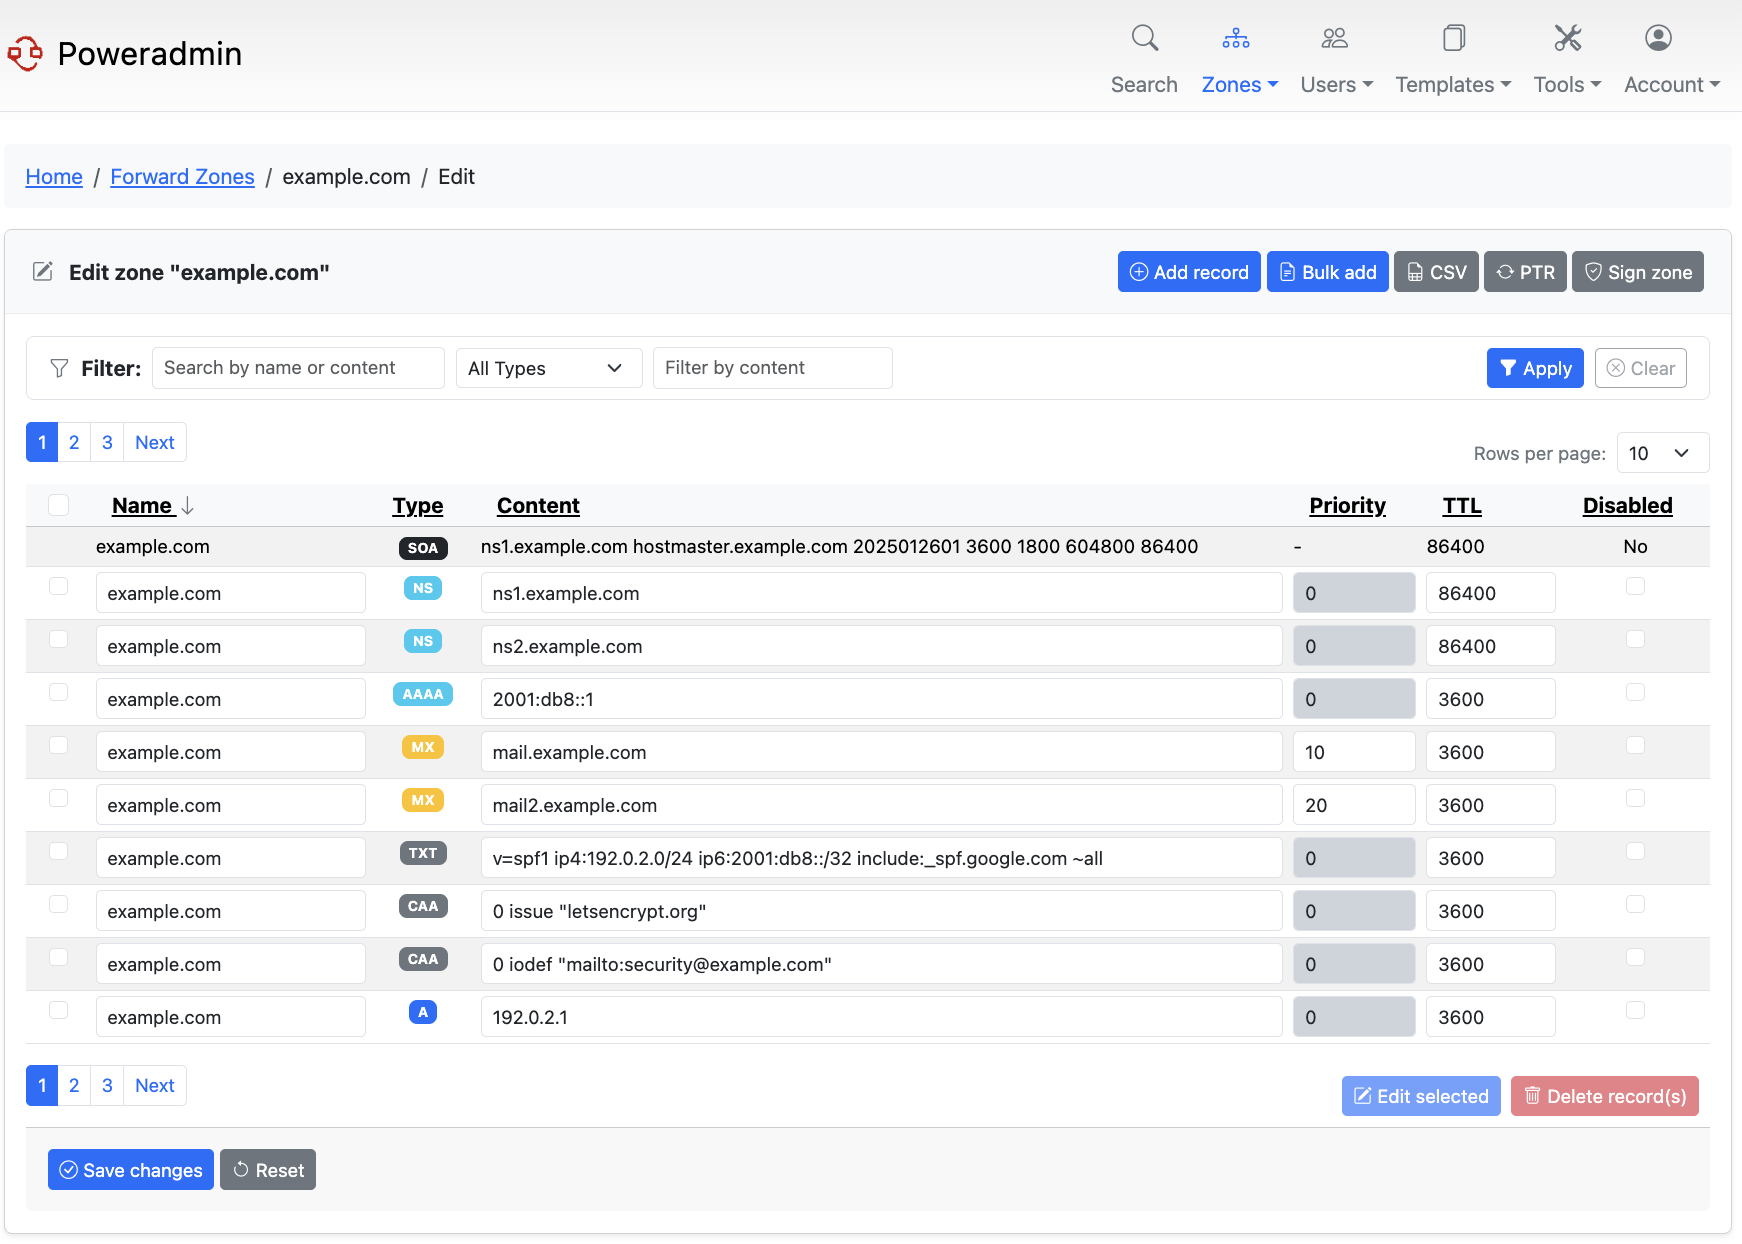1742x1244 pixels.
Task: Change Rows per page dropdown
Action: (1662, 453)
